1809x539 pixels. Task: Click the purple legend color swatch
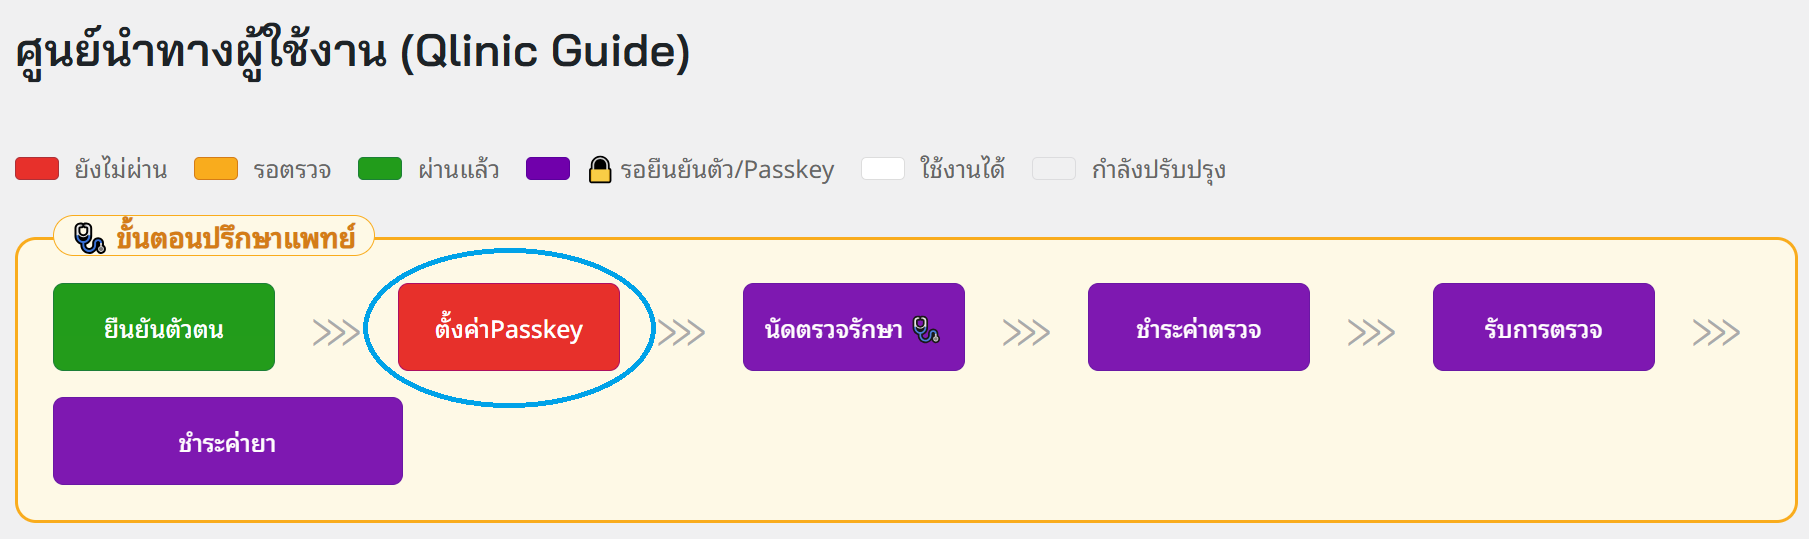[548, 169]
